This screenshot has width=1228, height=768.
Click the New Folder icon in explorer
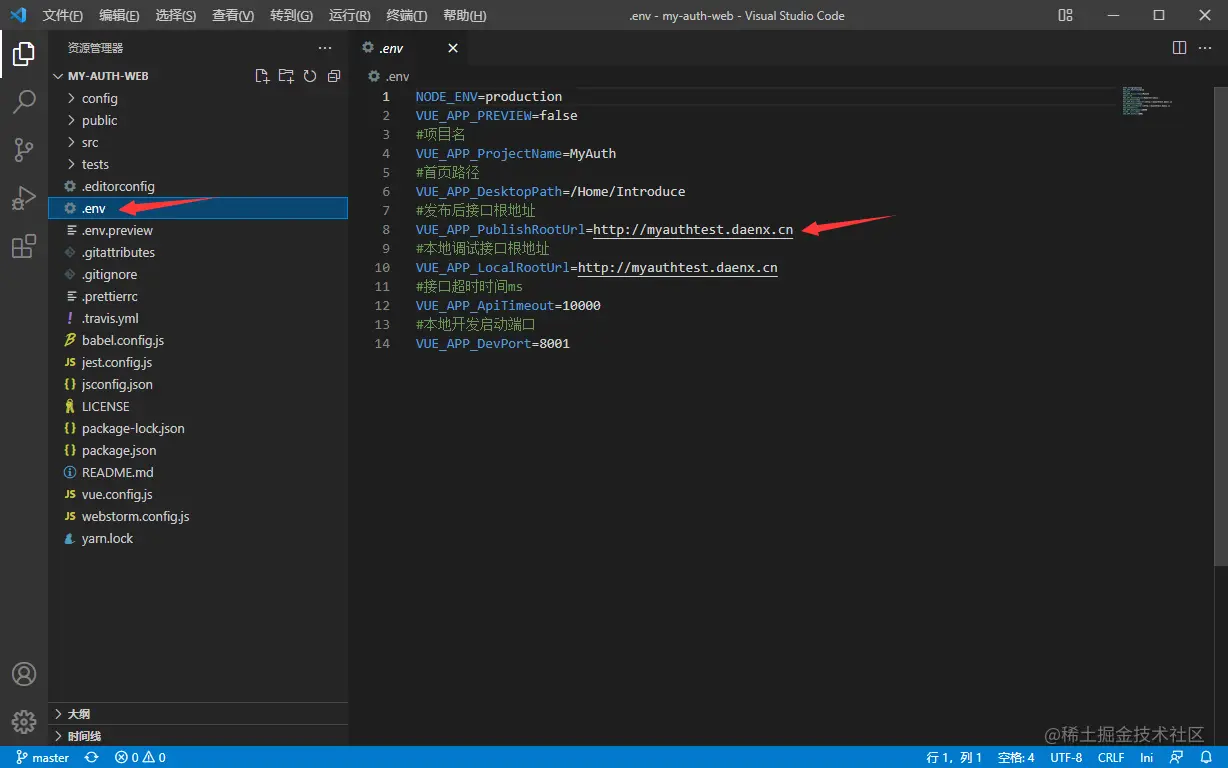click(x=286, y=76)
